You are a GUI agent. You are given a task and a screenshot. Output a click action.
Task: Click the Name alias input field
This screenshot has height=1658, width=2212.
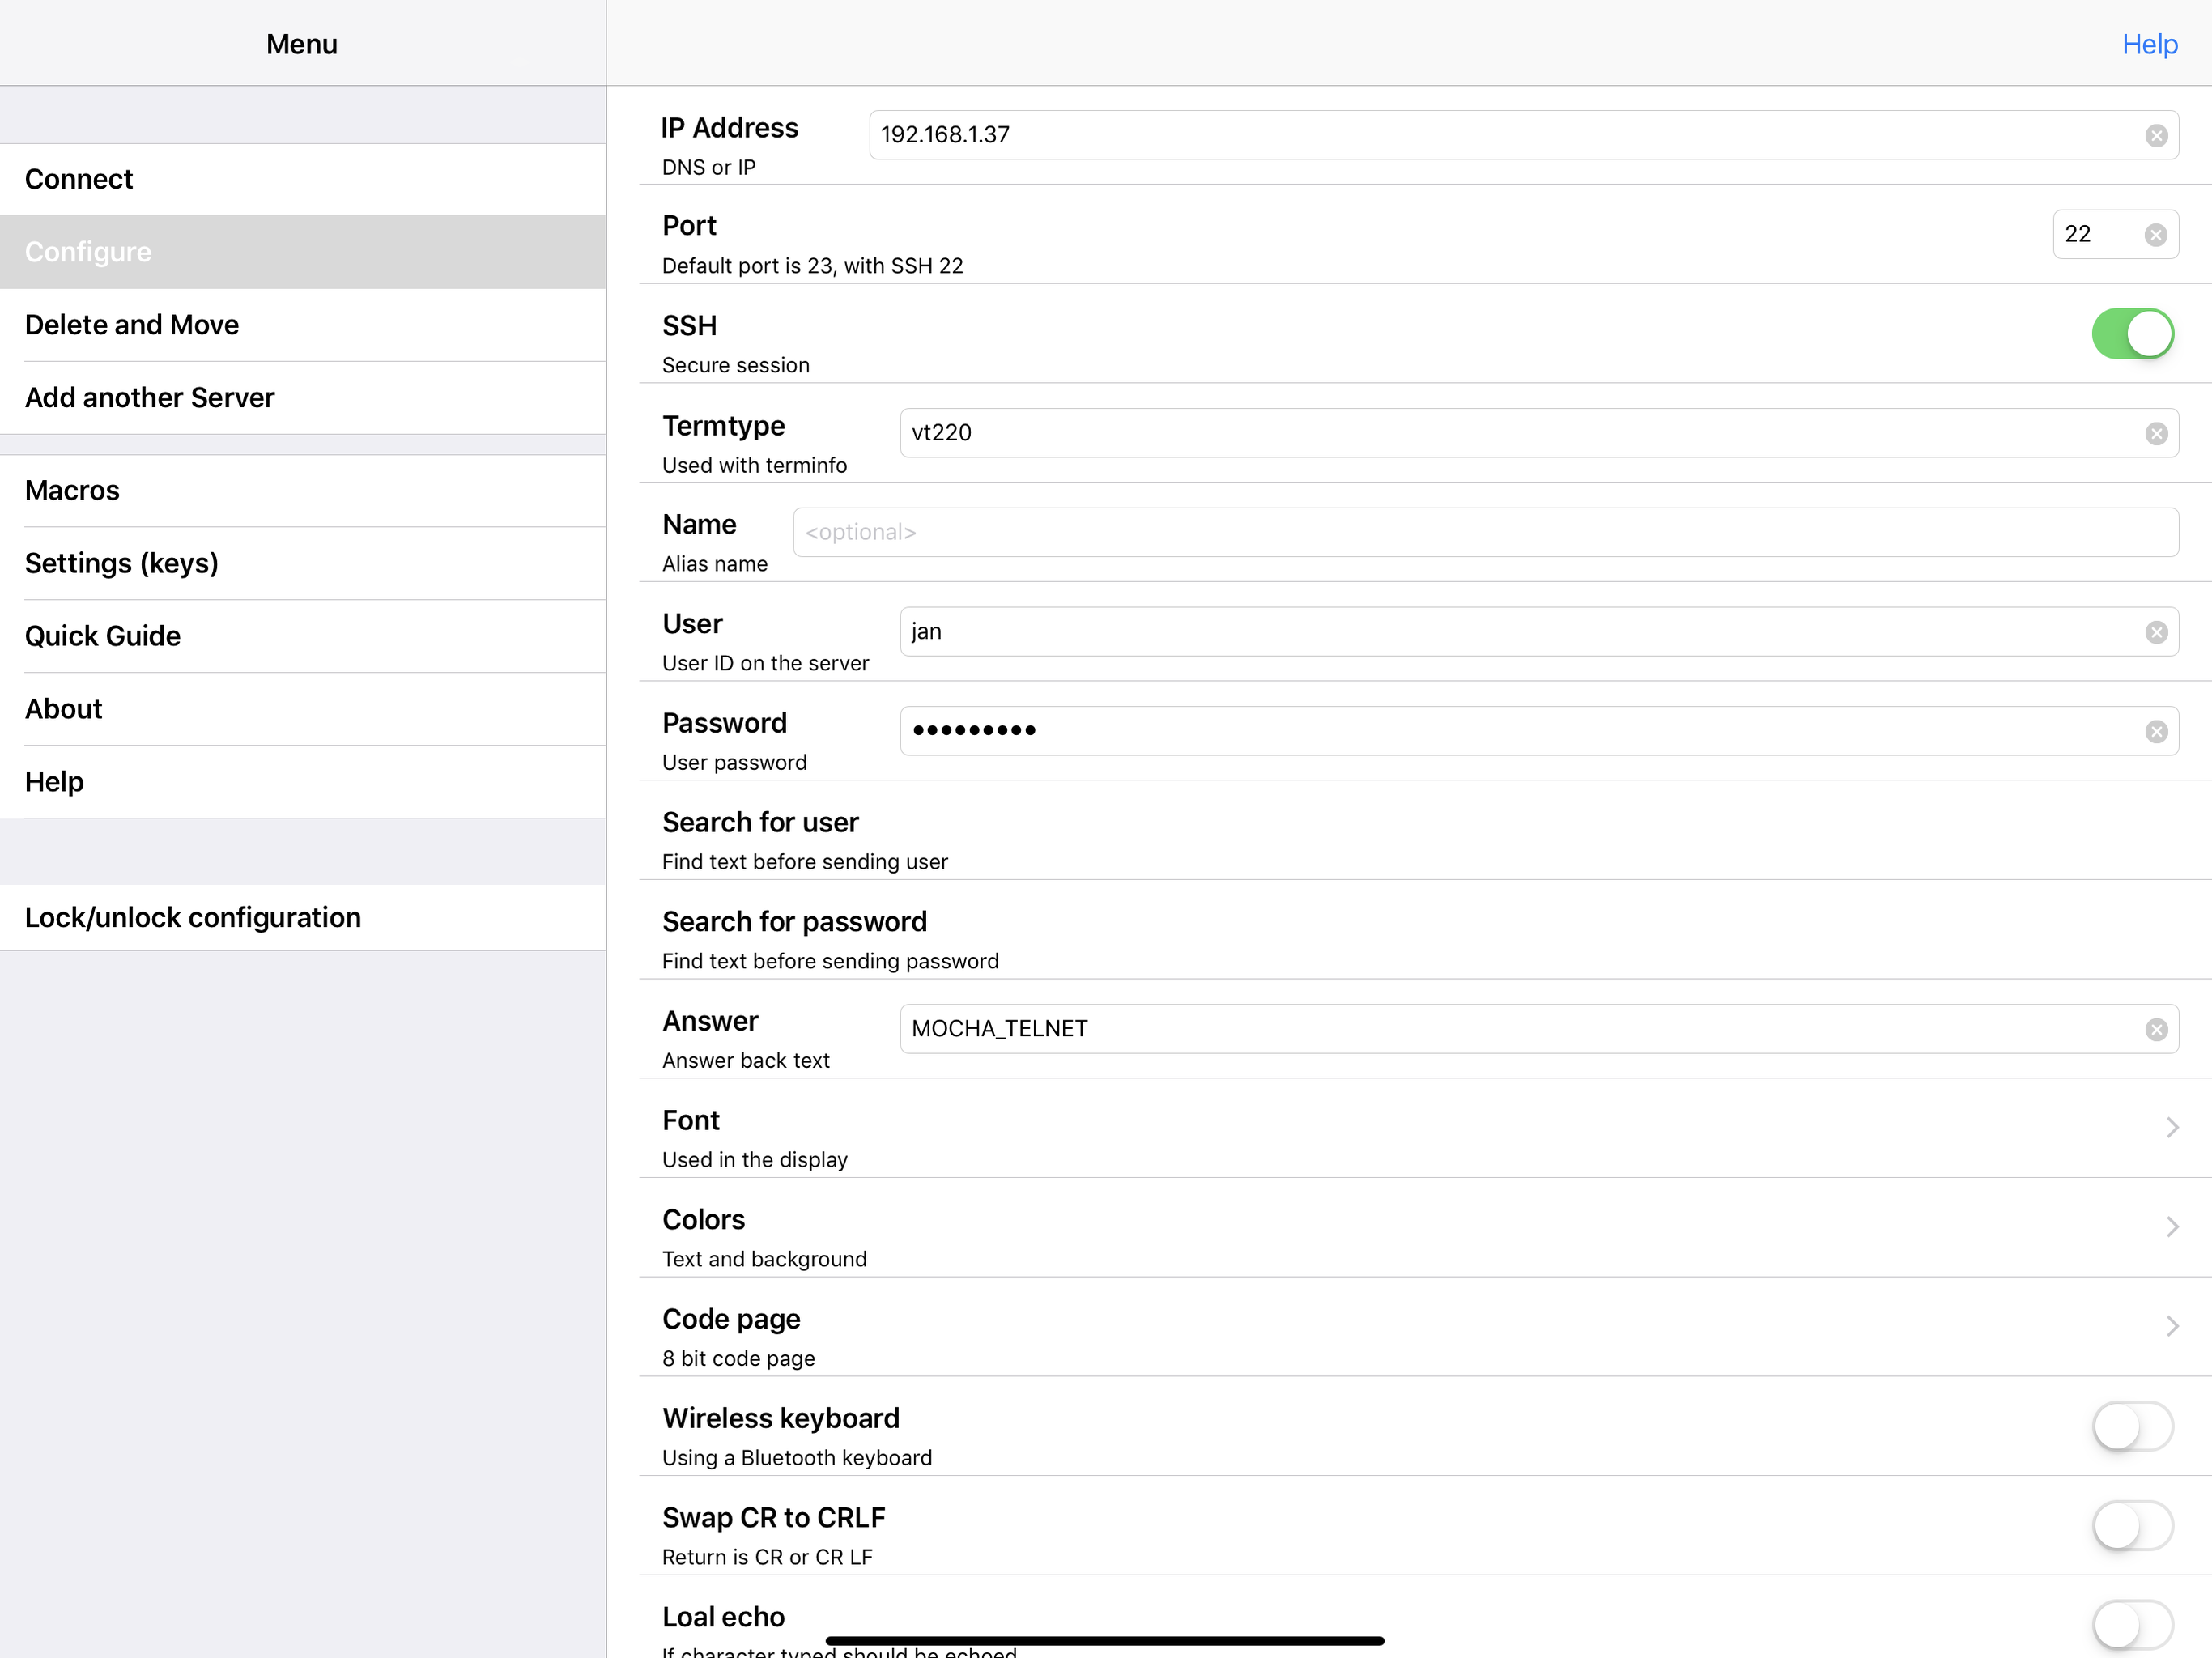[1484, 532]
